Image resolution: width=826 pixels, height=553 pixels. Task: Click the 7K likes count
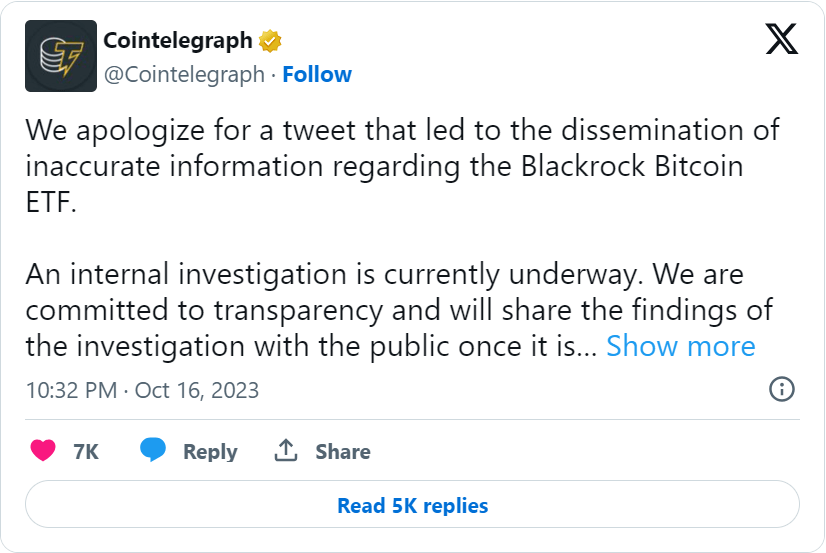point(86,452)
